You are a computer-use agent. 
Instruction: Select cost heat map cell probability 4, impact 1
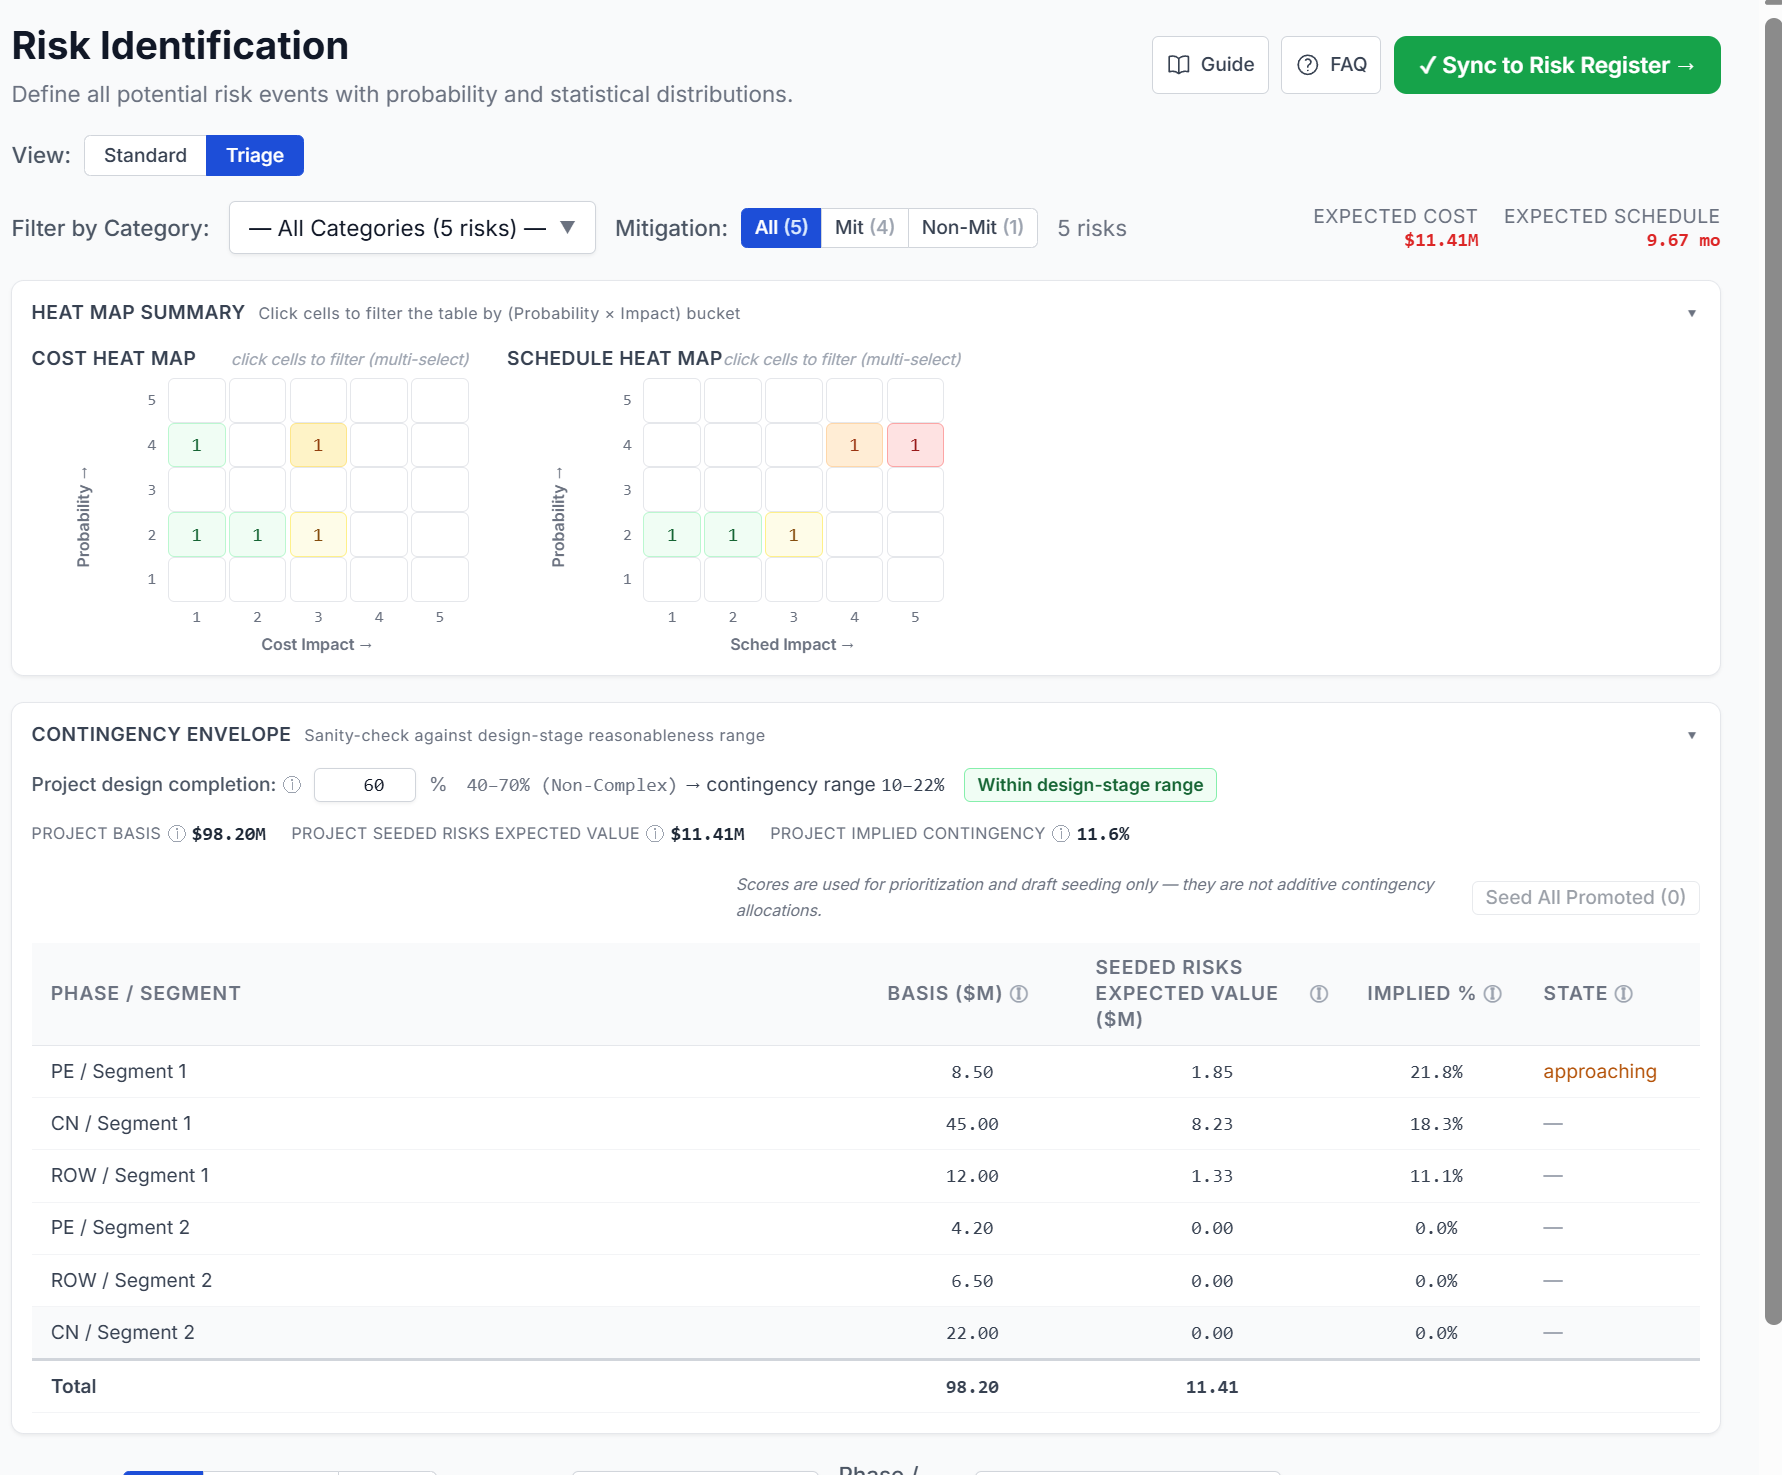pos(197,445)
